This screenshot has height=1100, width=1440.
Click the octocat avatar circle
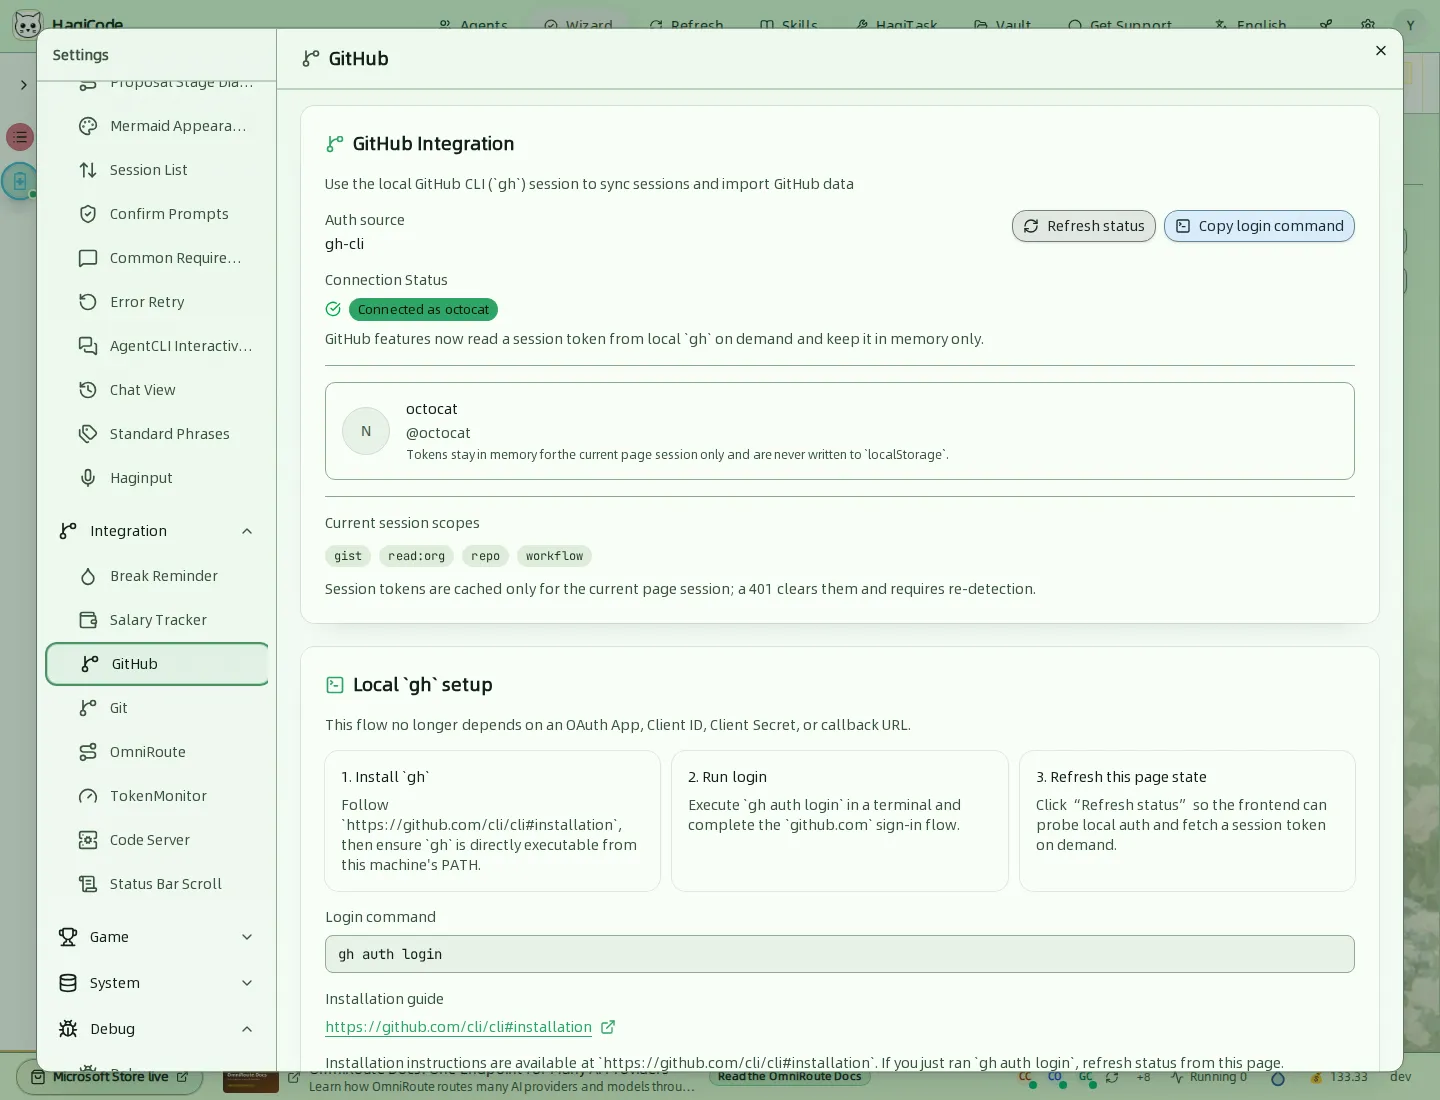click(366, 431)
